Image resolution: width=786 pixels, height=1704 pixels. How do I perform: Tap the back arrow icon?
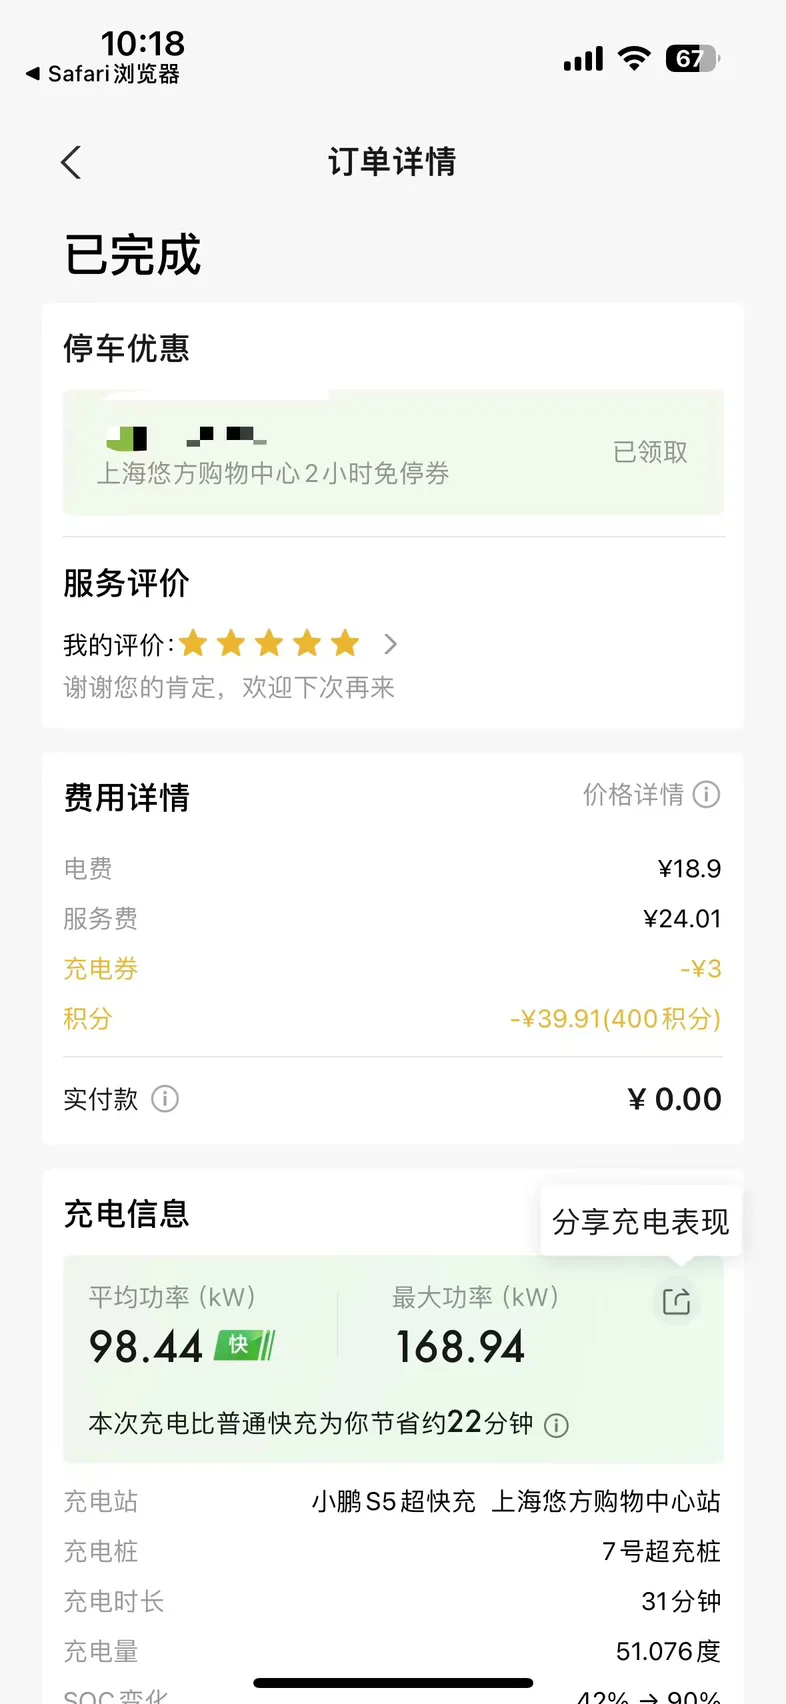click(x=71, y=162)
